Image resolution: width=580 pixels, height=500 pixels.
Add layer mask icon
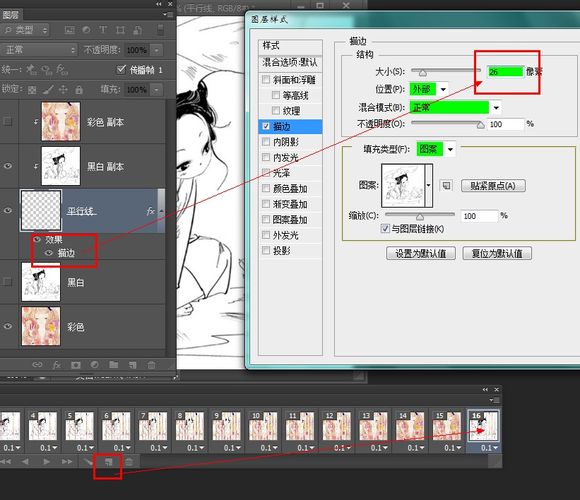(76, 365)
